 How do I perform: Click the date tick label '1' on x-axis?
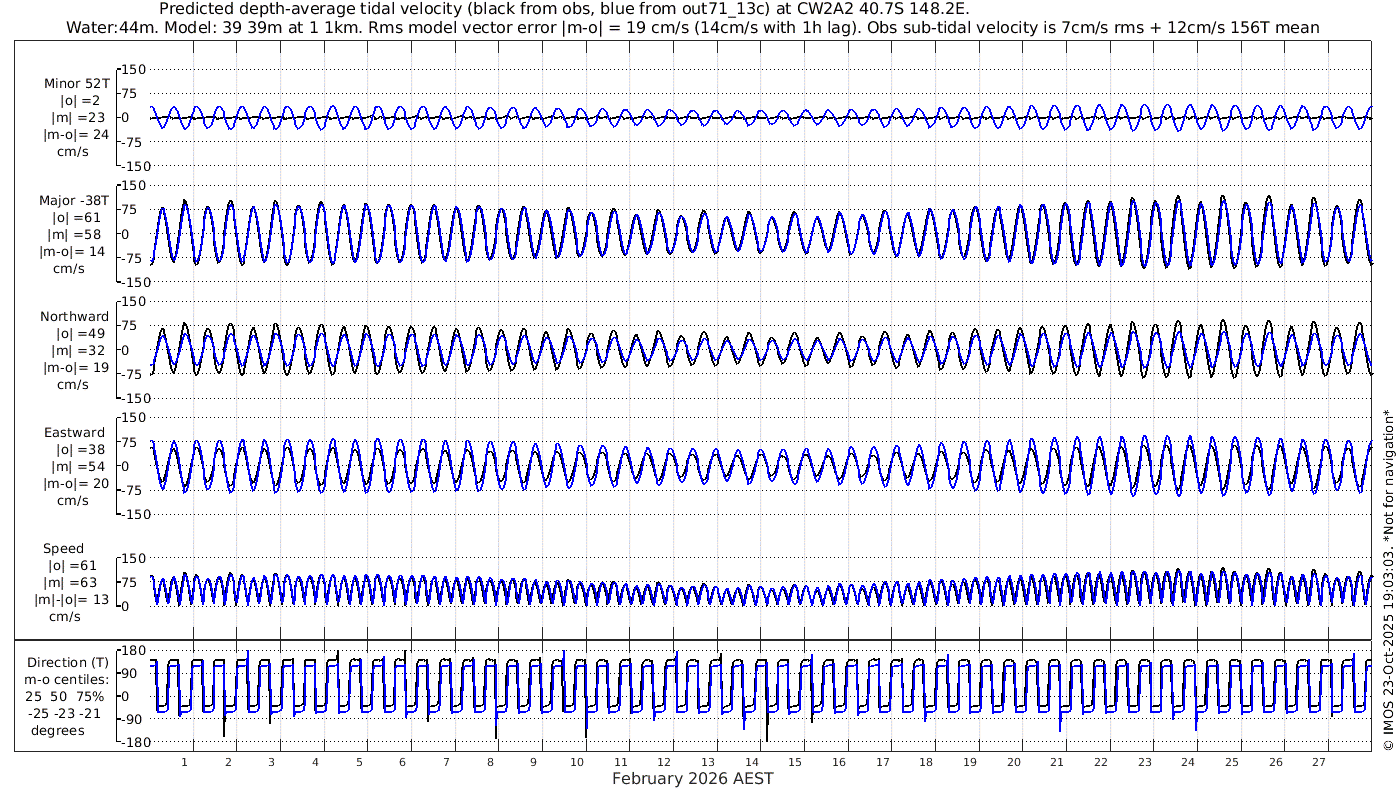(184, 762)
